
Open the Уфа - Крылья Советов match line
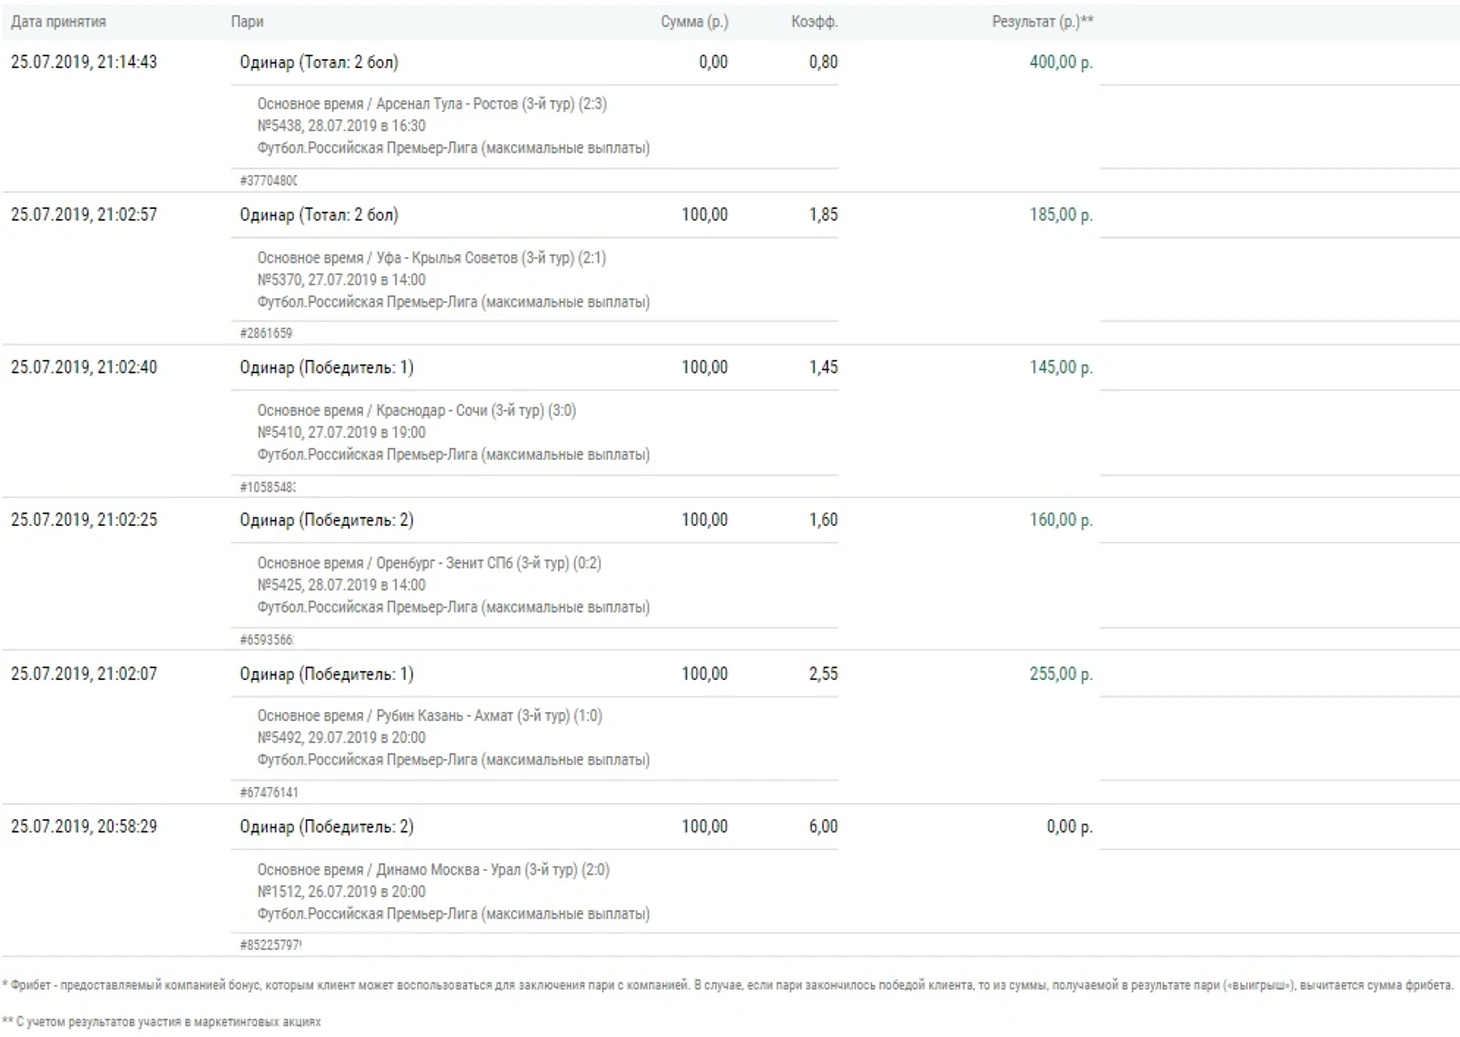[x=431, y=258]
